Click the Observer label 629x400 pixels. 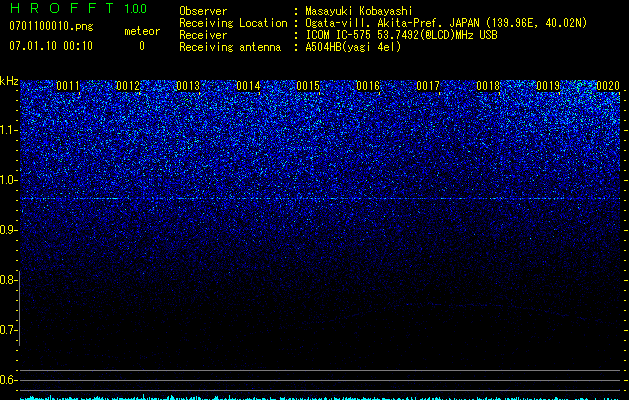click(203, 11)
